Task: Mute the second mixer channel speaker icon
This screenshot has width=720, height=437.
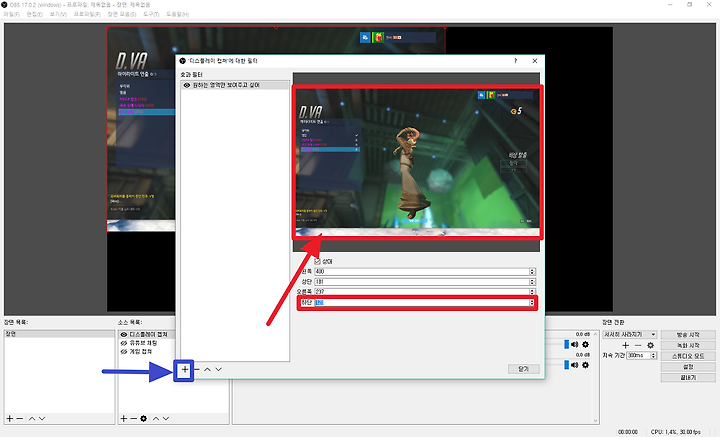Action: 574,365
